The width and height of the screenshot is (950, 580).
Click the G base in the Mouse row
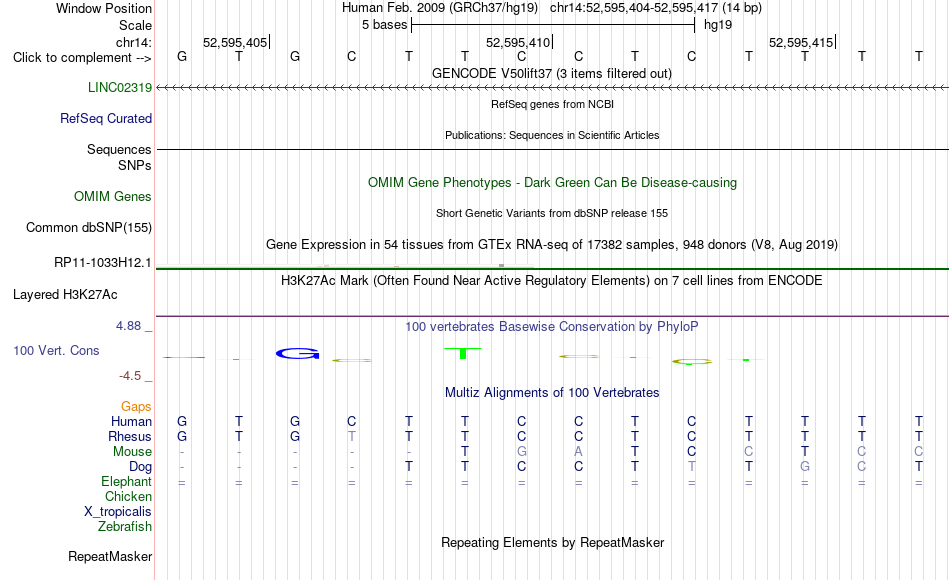pyautogui.click(x=522, y=452)
